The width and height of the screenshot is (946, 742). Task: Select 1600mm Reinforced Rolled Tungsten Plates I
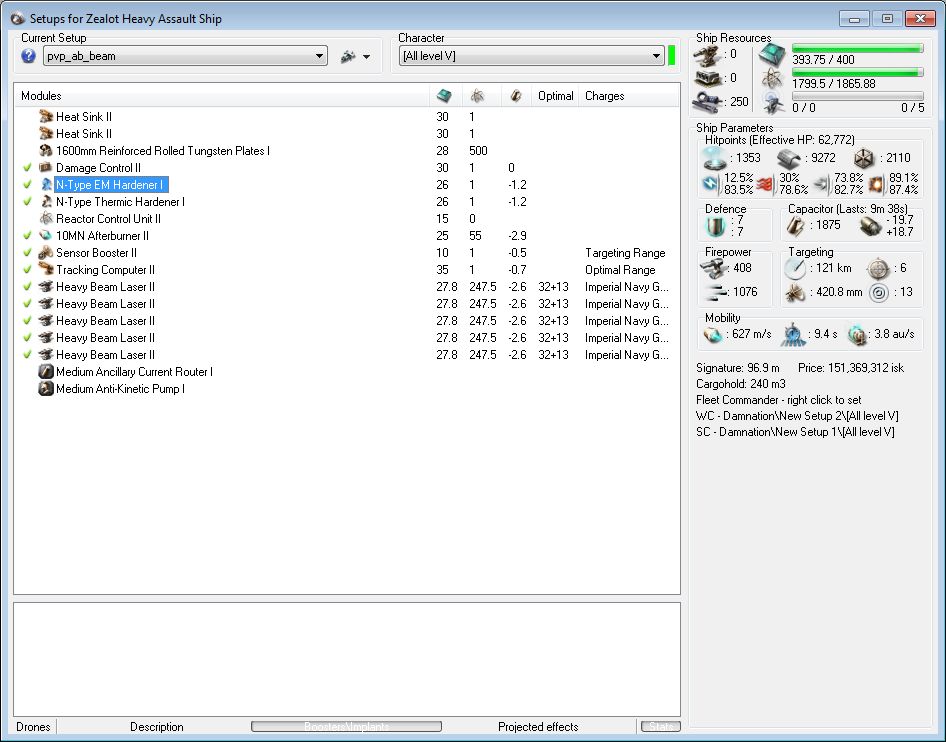pos(162,151)
